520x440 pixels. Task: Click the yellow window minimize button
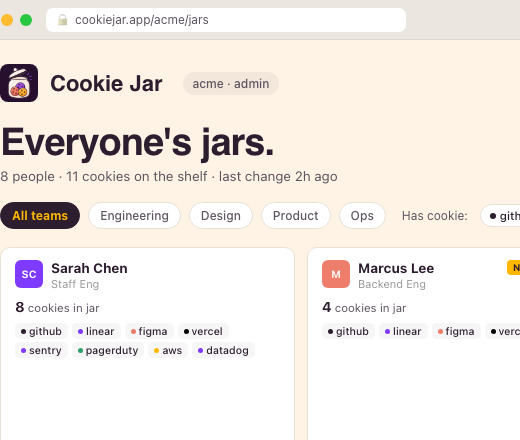coord(7,20)
